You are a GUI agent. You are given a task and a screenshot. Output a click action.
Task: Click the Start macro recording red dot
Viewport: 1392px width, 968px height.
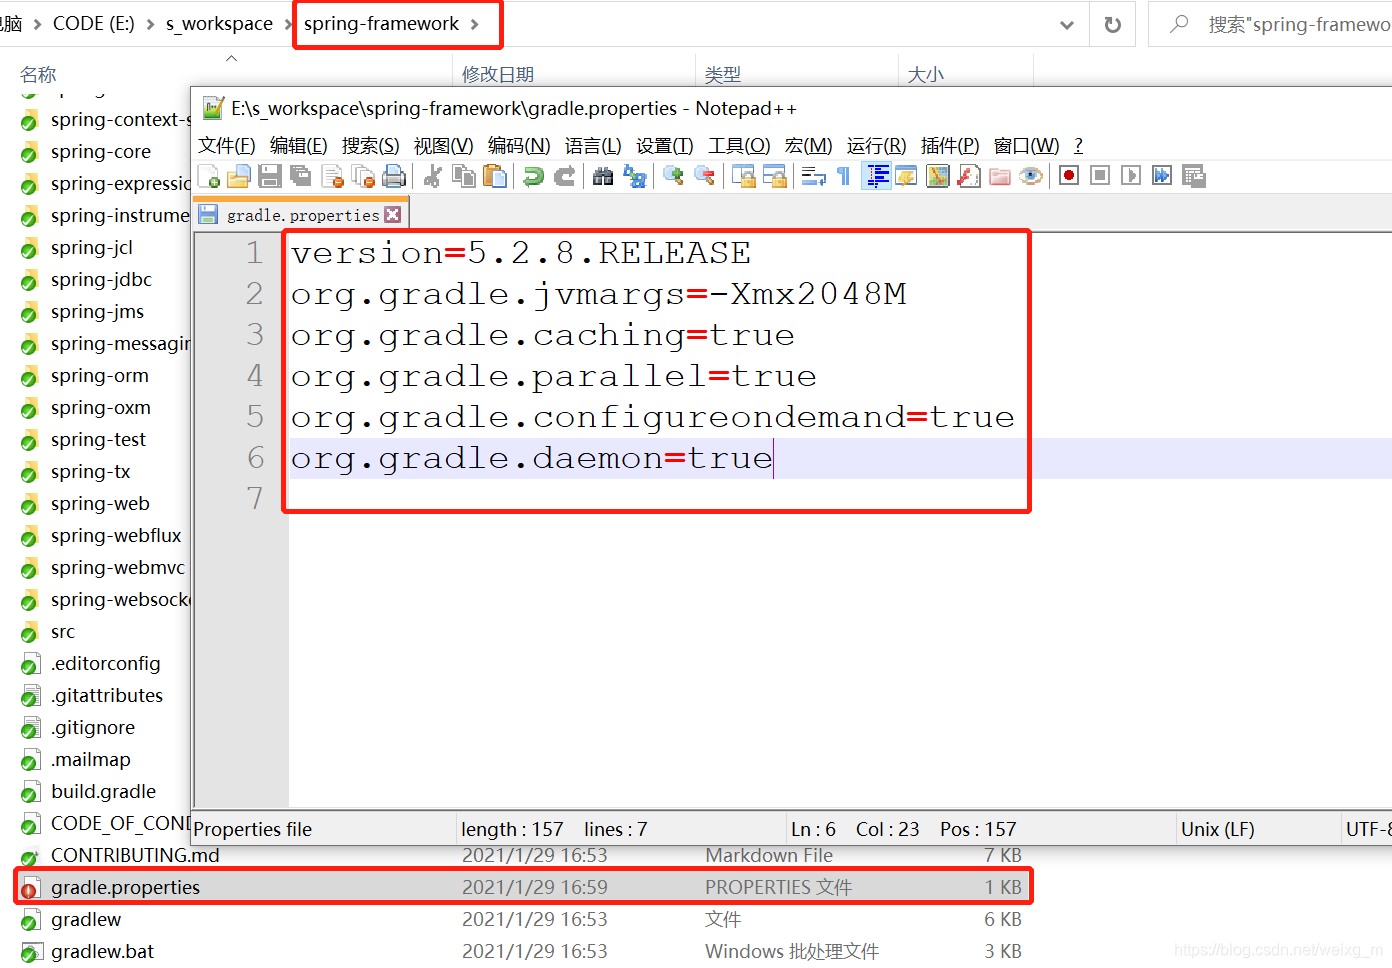pos(1069,176)
